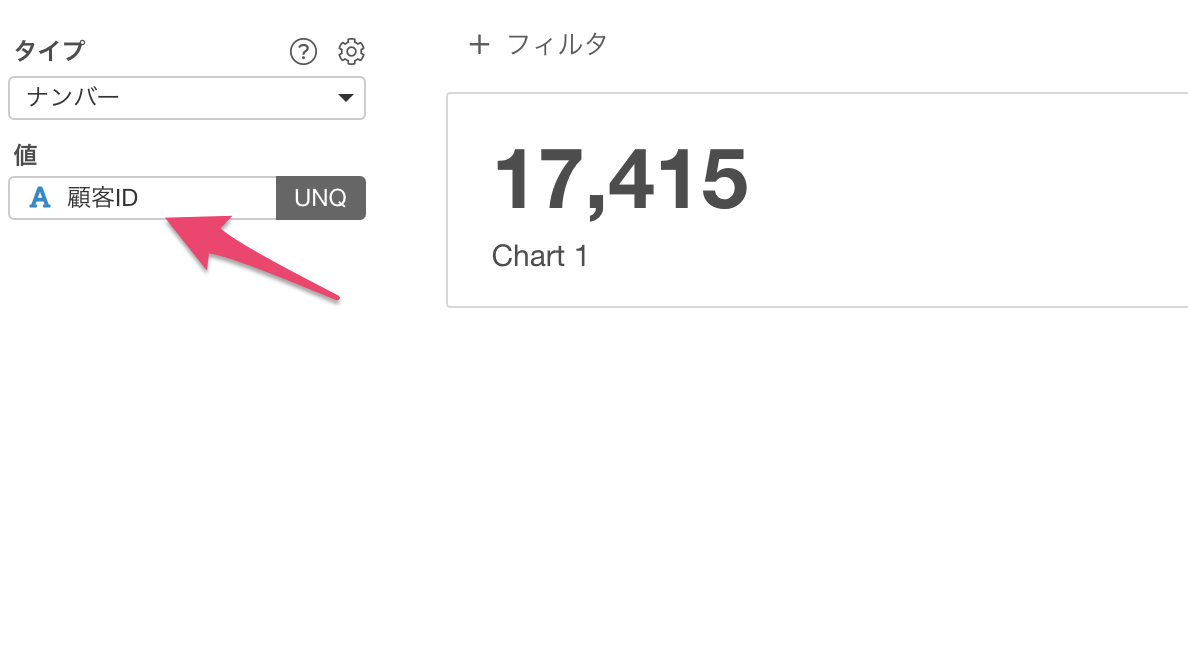Click the Chart 1 title label
Viewport: 1188px width, 654px height.
click(x=539, y=256)
